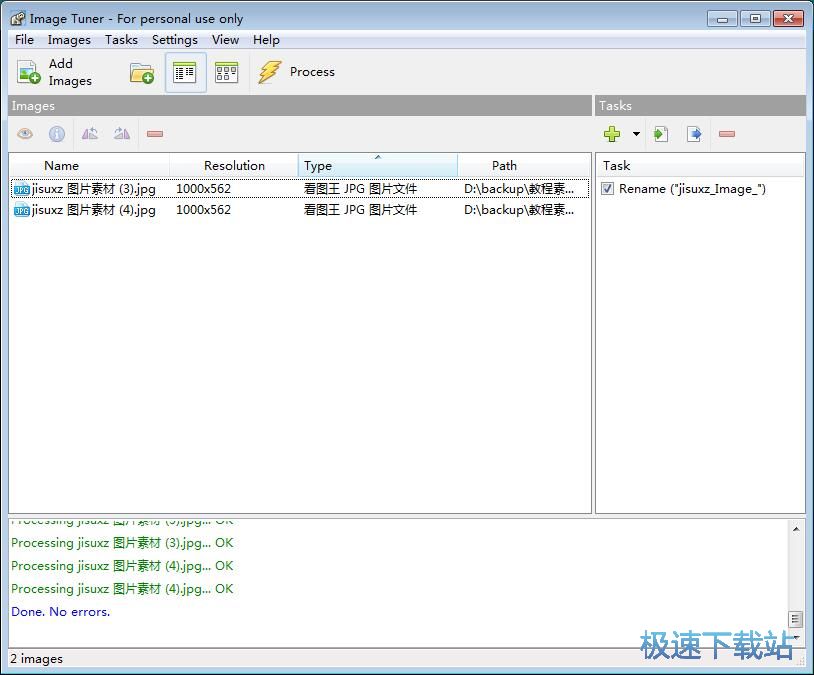Open the Settings menu
This screenshot has width=814, height=675.
[175, 40]
